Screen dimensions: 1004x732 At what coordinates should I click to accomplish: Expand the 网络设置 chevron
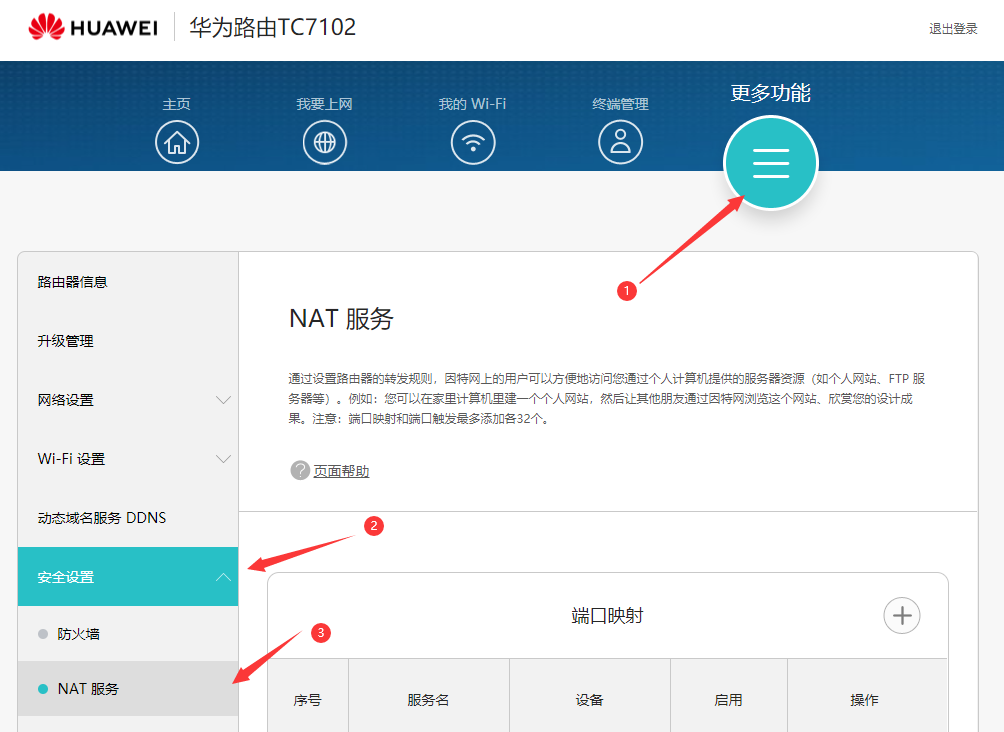223,400
